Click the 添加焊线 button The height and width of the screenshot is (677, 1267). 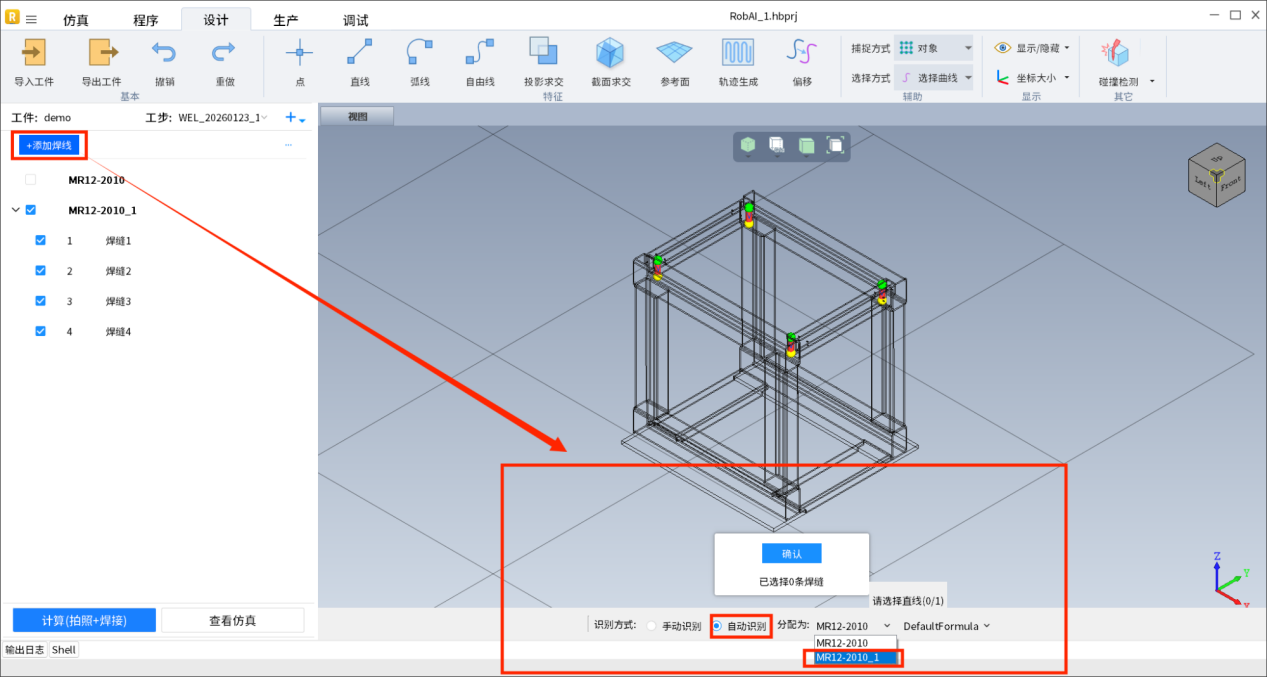49,145
